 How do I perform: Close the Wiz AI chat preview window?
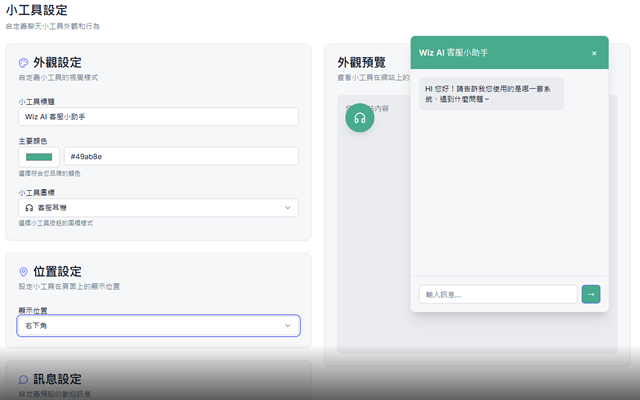[x=593, y=53]
